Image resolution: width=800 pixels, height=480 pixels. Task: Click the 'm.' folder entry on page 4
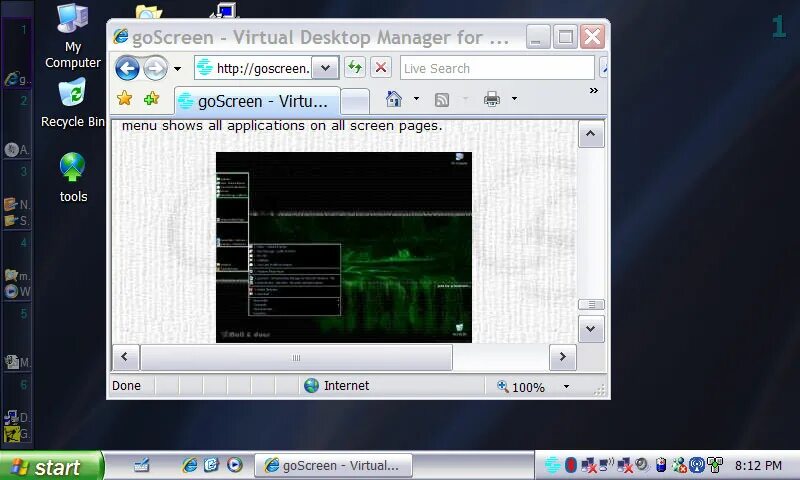17,276
